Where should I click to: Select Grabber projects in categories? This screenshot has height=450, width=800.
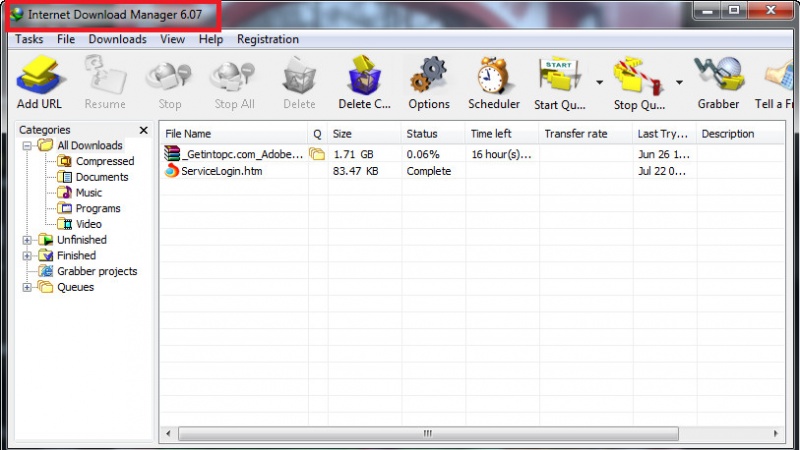(x=88, y=271)
